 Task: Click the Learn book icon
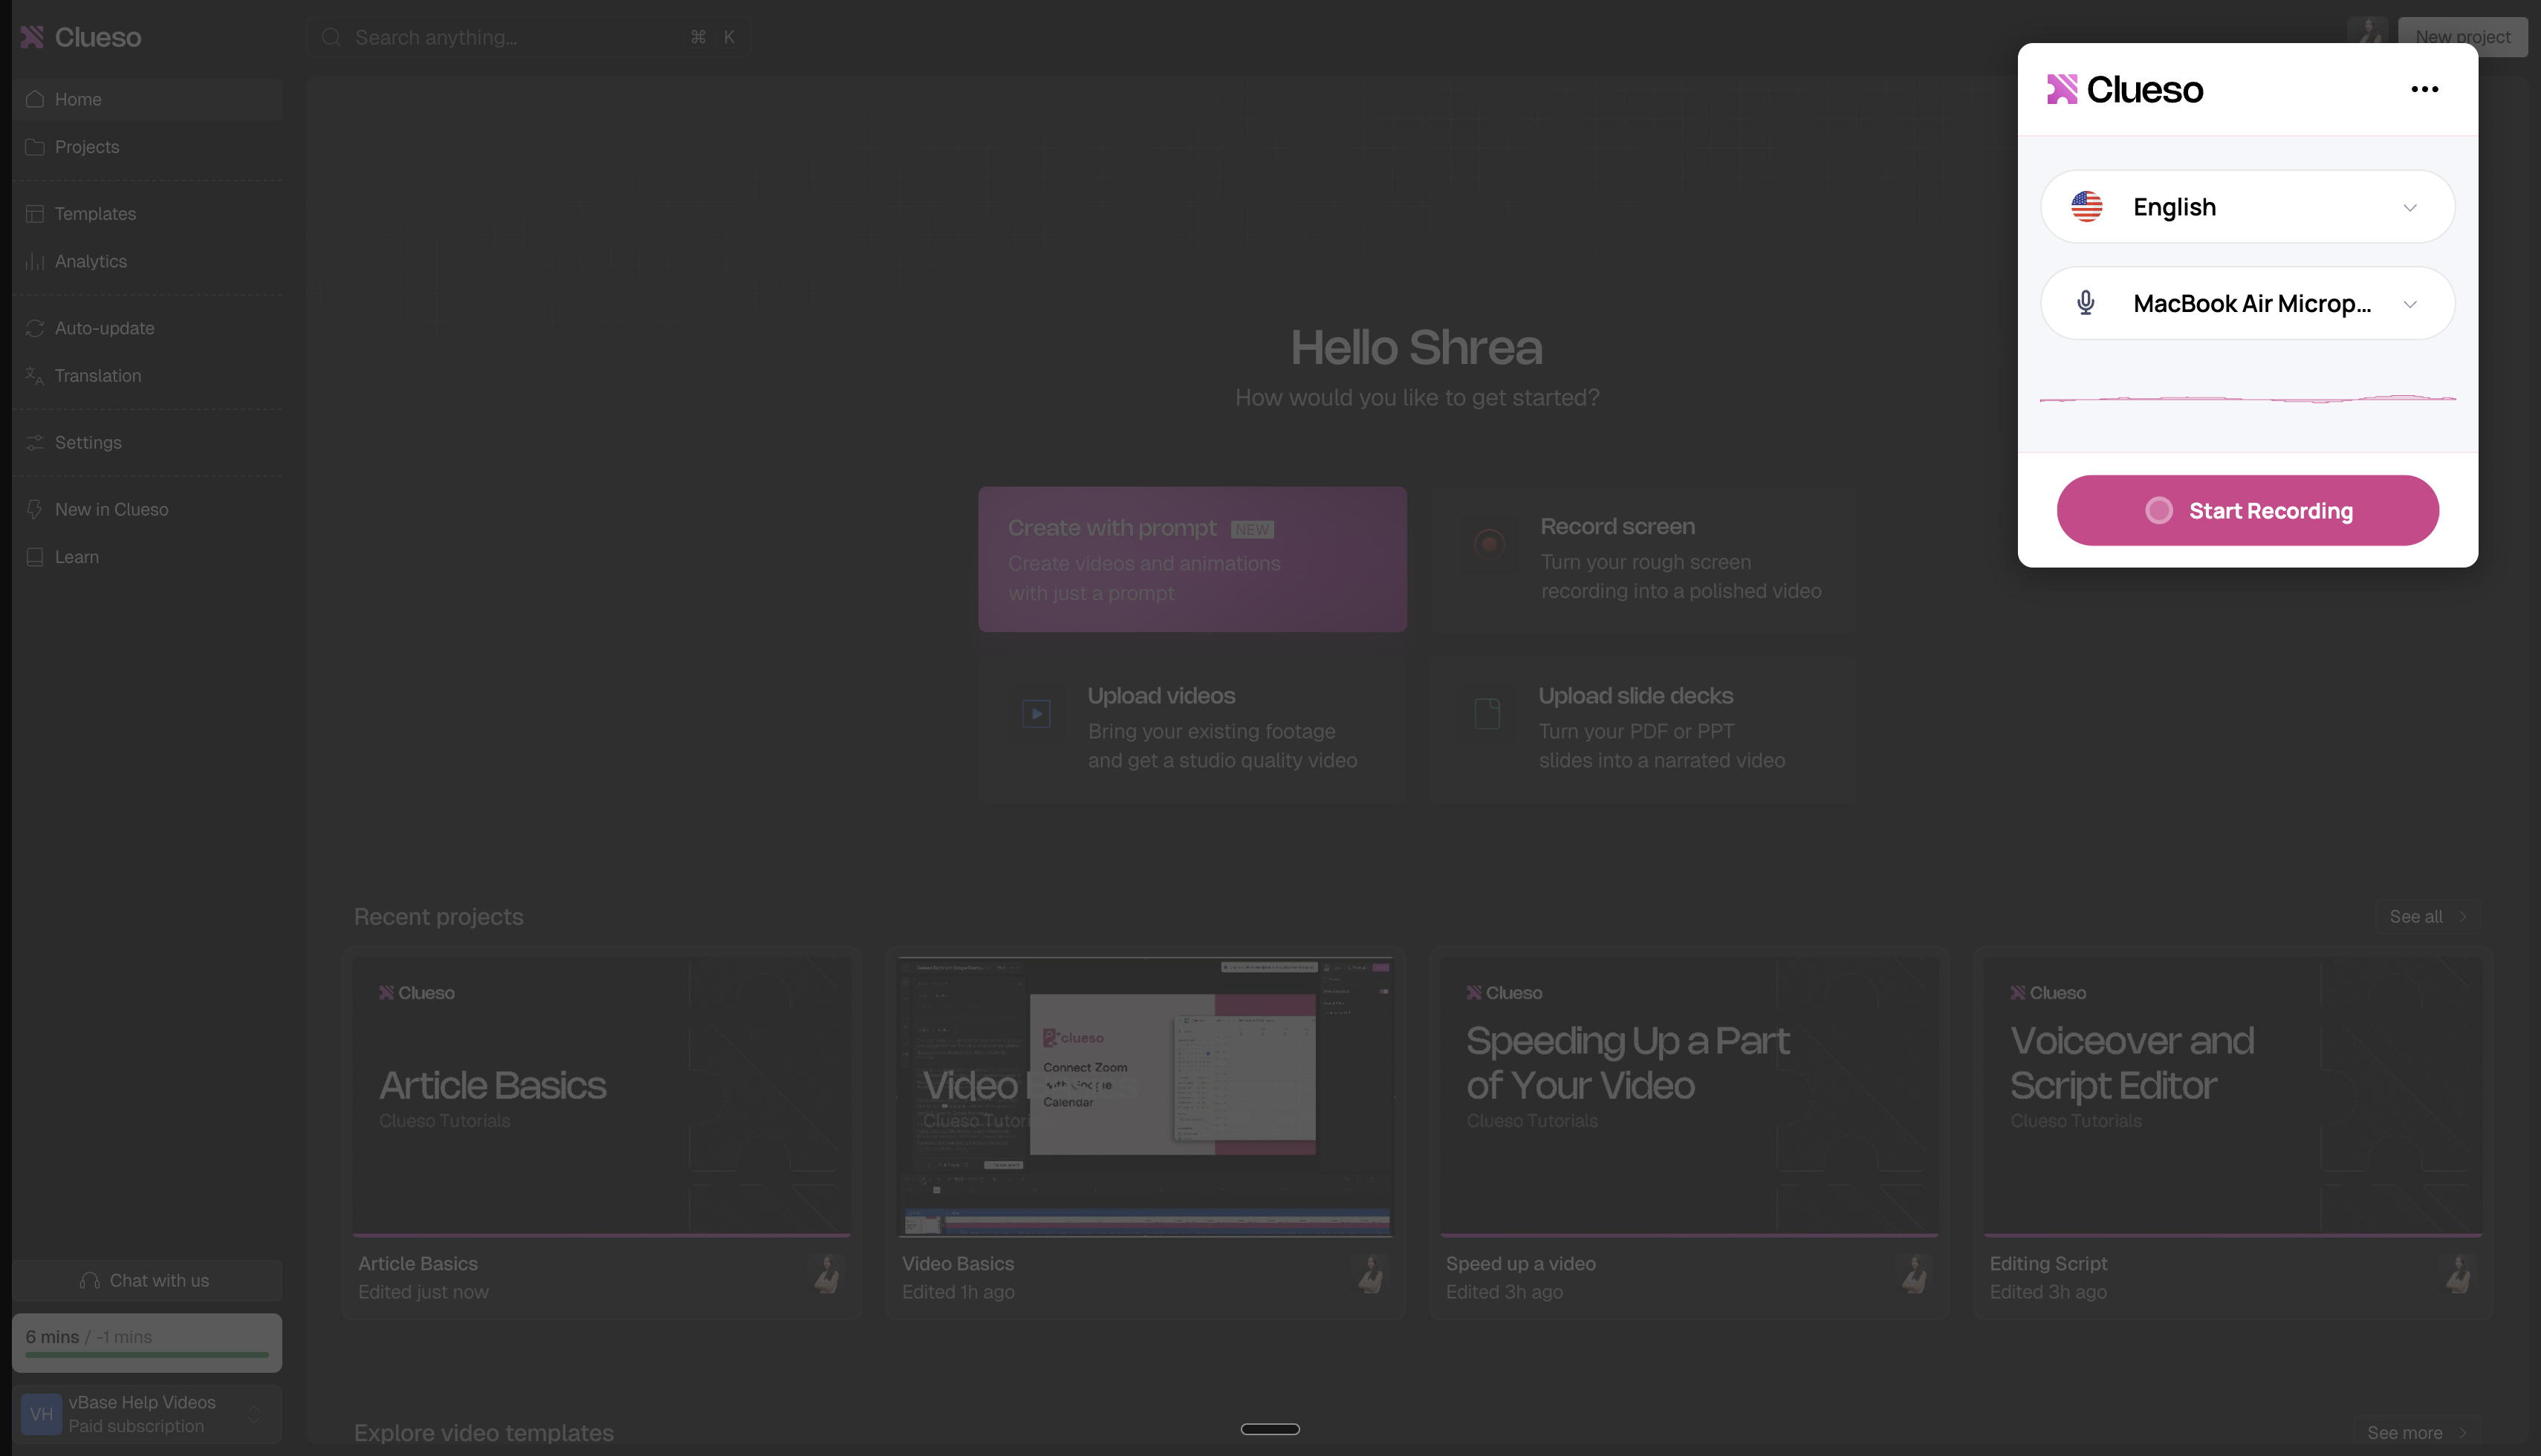click(x=35, y=557)
